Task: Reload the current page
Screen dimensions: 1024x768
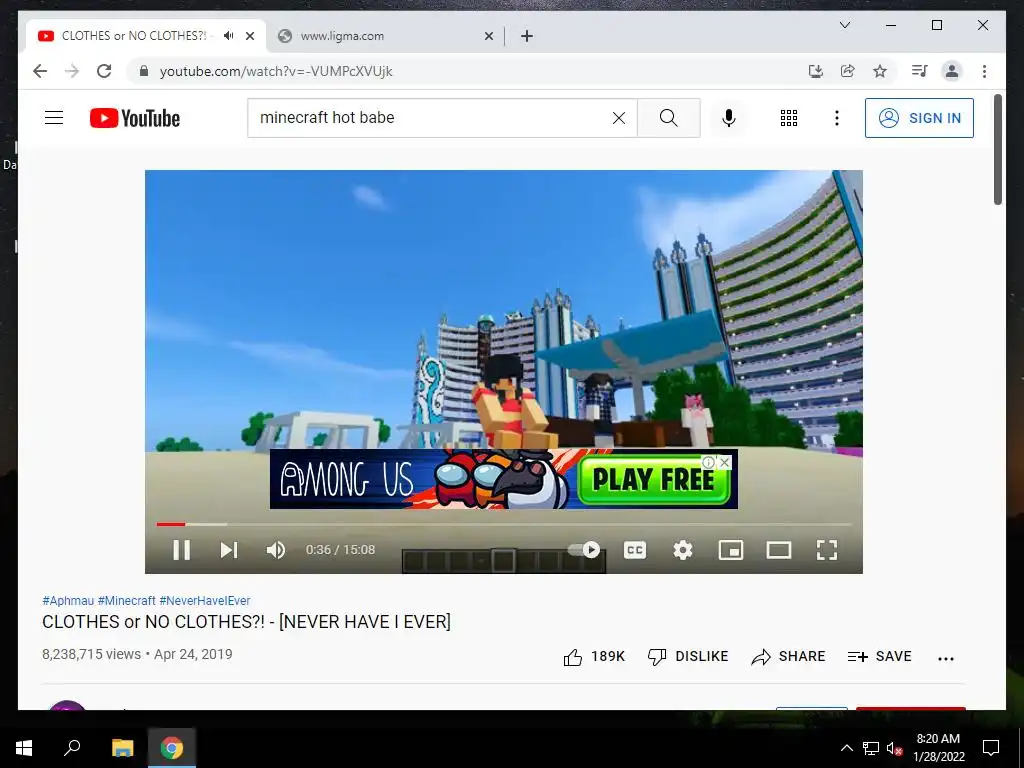Action: coord(104,71)
